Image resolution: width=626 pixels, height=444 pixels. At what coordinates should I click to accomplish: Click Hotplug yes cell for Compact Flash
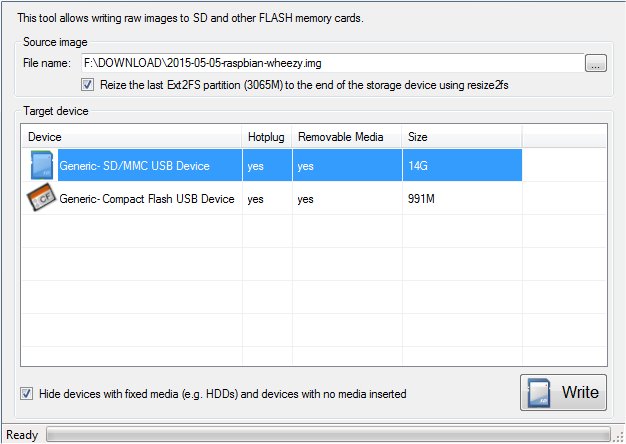click(256, 199)
